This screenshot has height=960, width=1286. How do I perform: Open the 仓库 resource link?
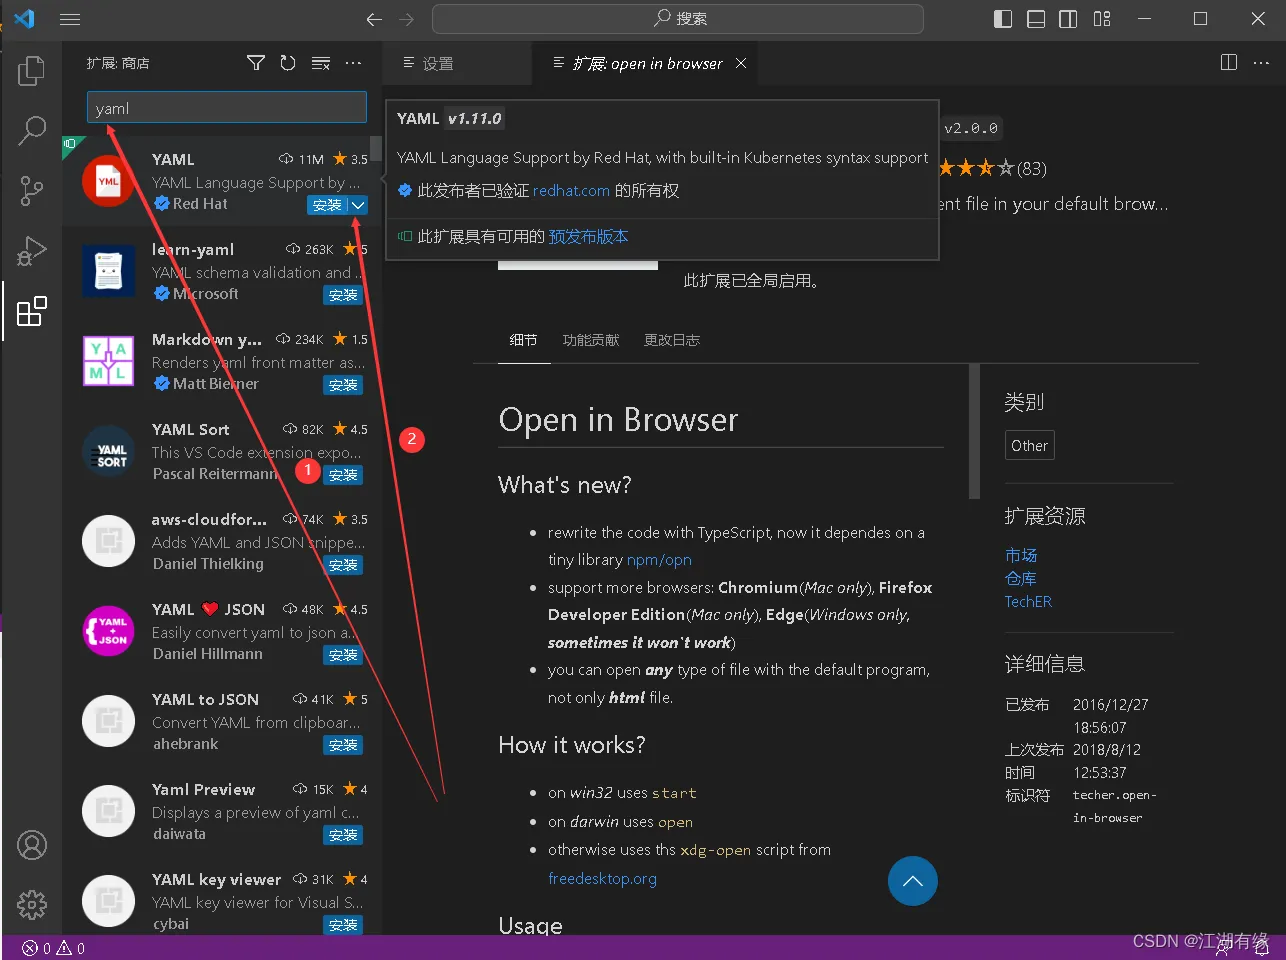[x=1021, y=578]
